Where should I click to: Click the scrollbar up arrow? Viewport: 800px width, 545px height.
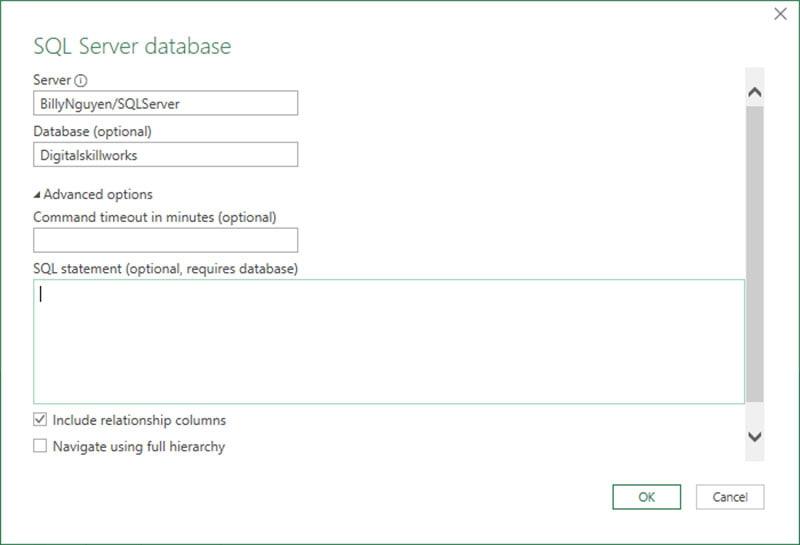click(755, 92)
